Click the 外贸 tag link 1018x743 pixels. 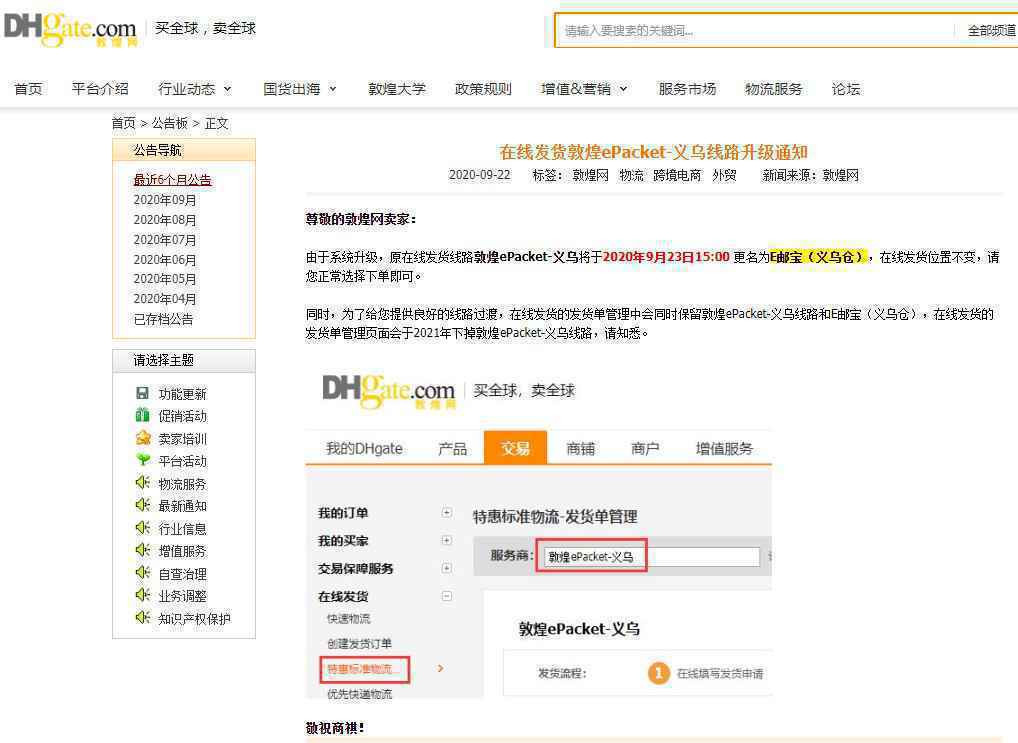pos(725,175)
